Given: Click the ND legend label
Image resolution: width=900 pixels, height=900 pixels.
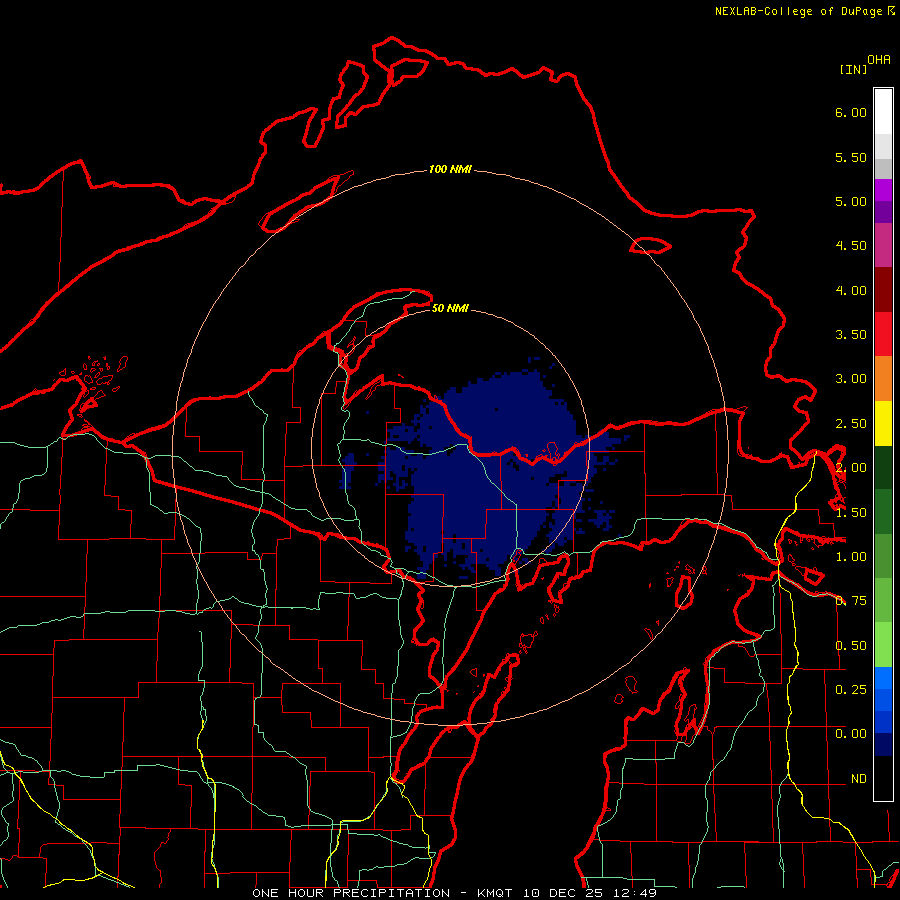Looking at the screenshot, I should (x=859, y=779).
